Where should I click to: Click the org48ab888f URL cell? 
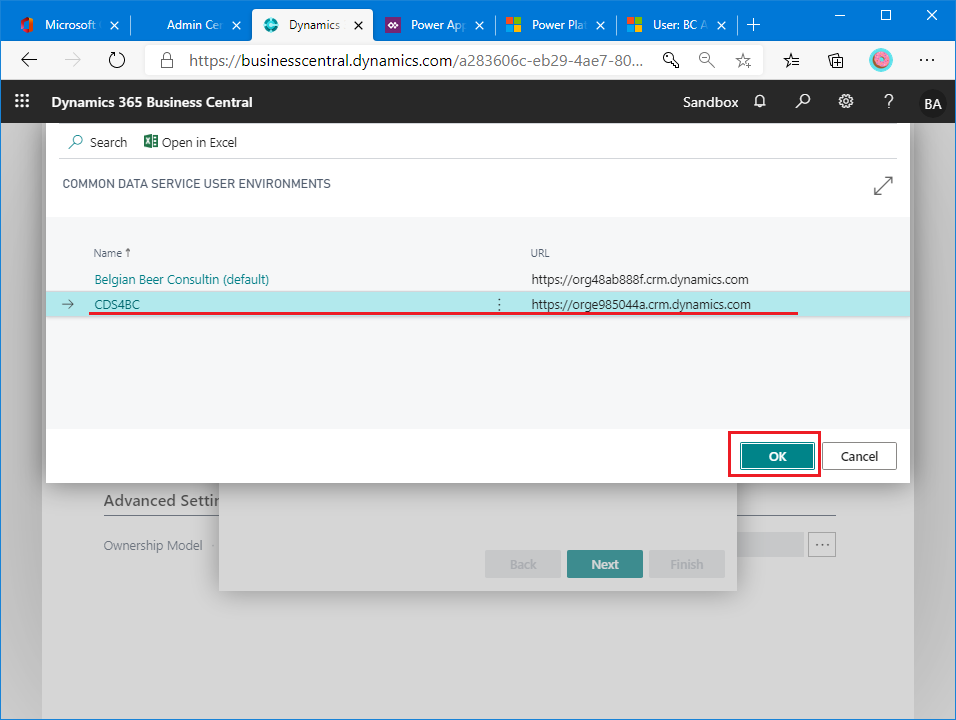pos(640,279)
